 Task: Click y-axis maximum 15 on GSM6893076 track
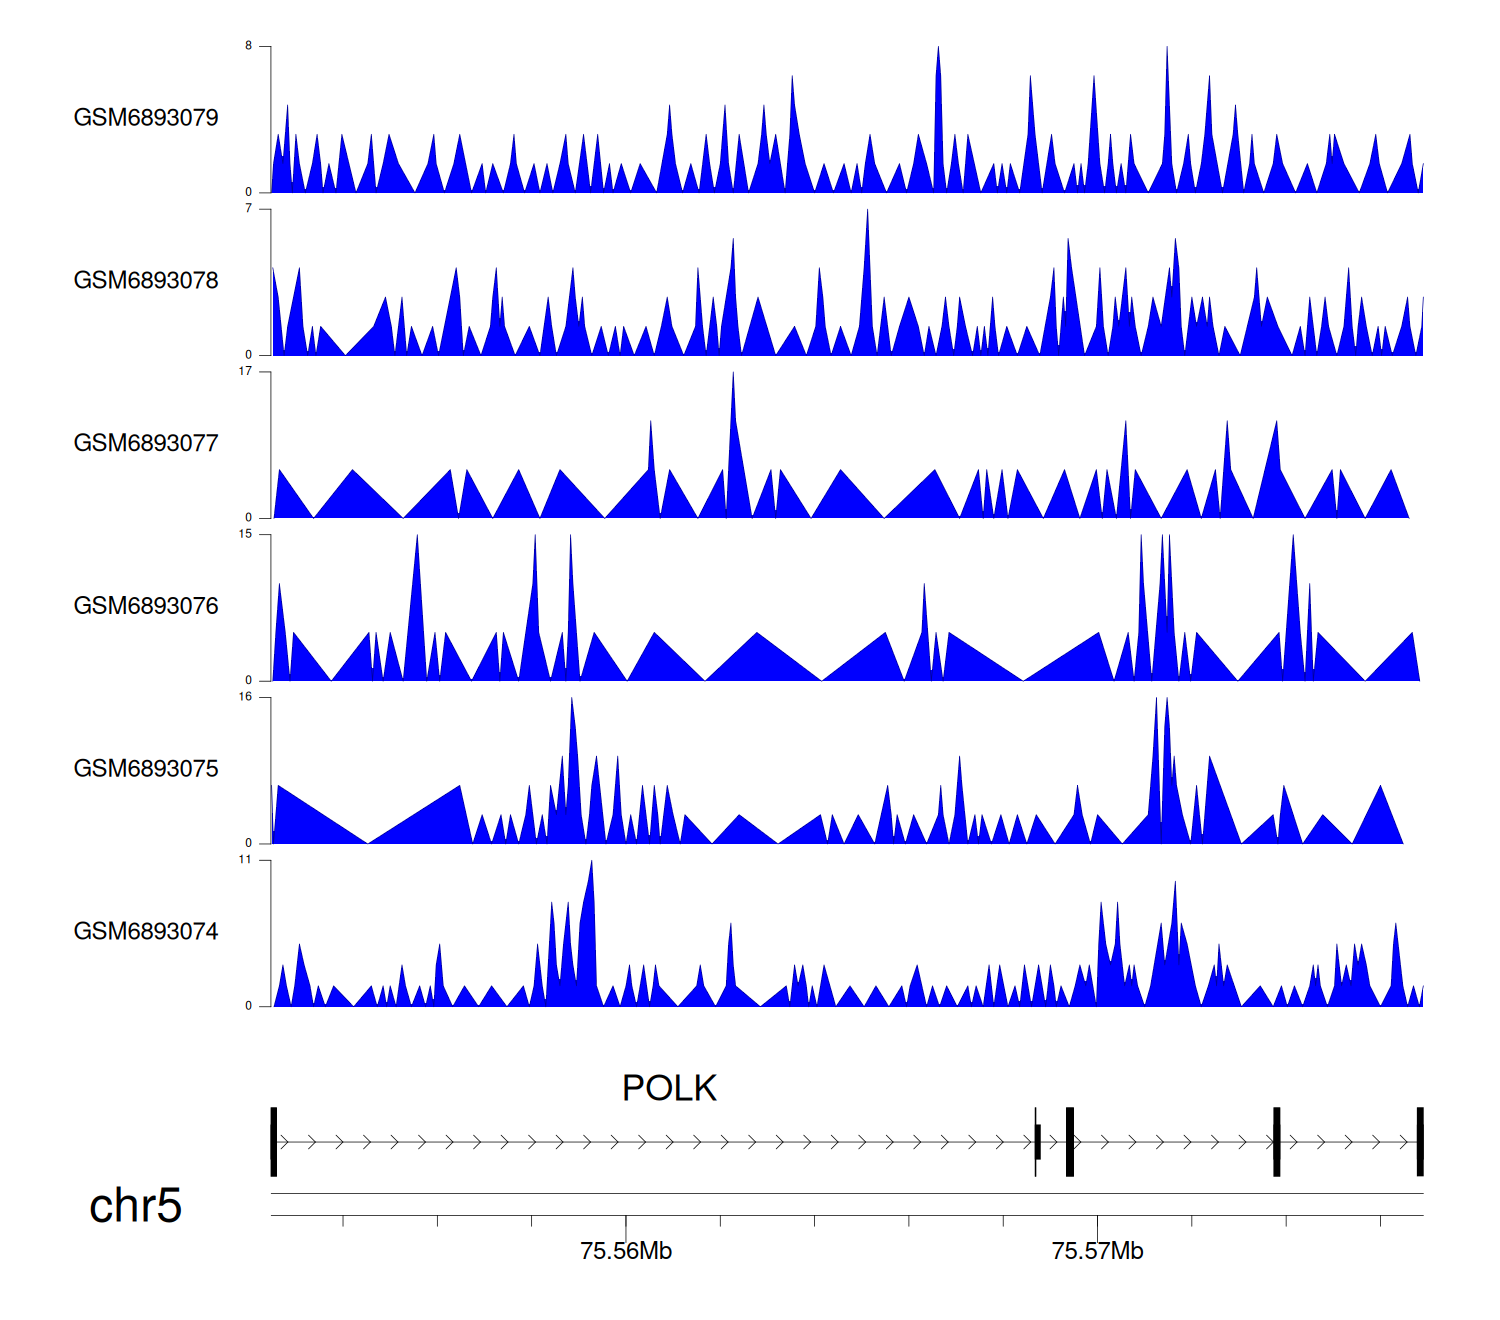click(245, 535)
